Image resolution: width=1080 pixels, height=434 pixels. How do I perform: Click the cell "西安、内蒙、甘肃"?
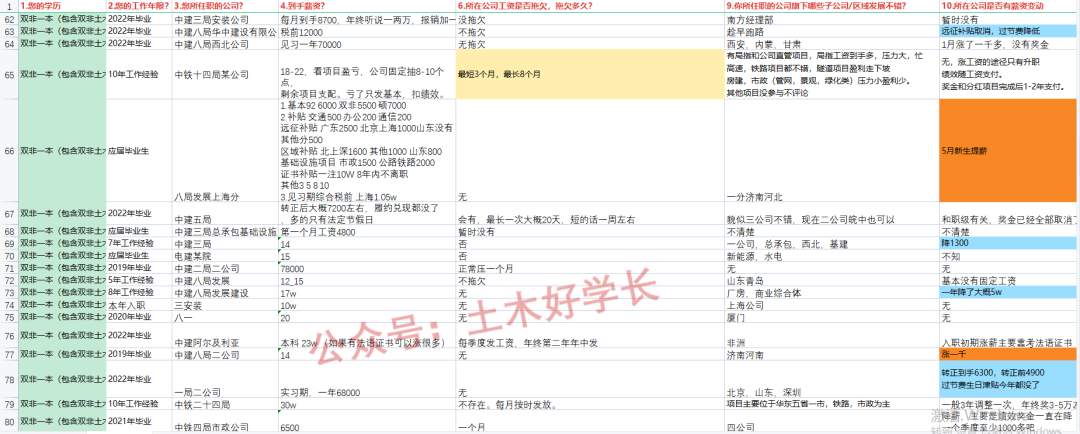click(x=832, y=43)
